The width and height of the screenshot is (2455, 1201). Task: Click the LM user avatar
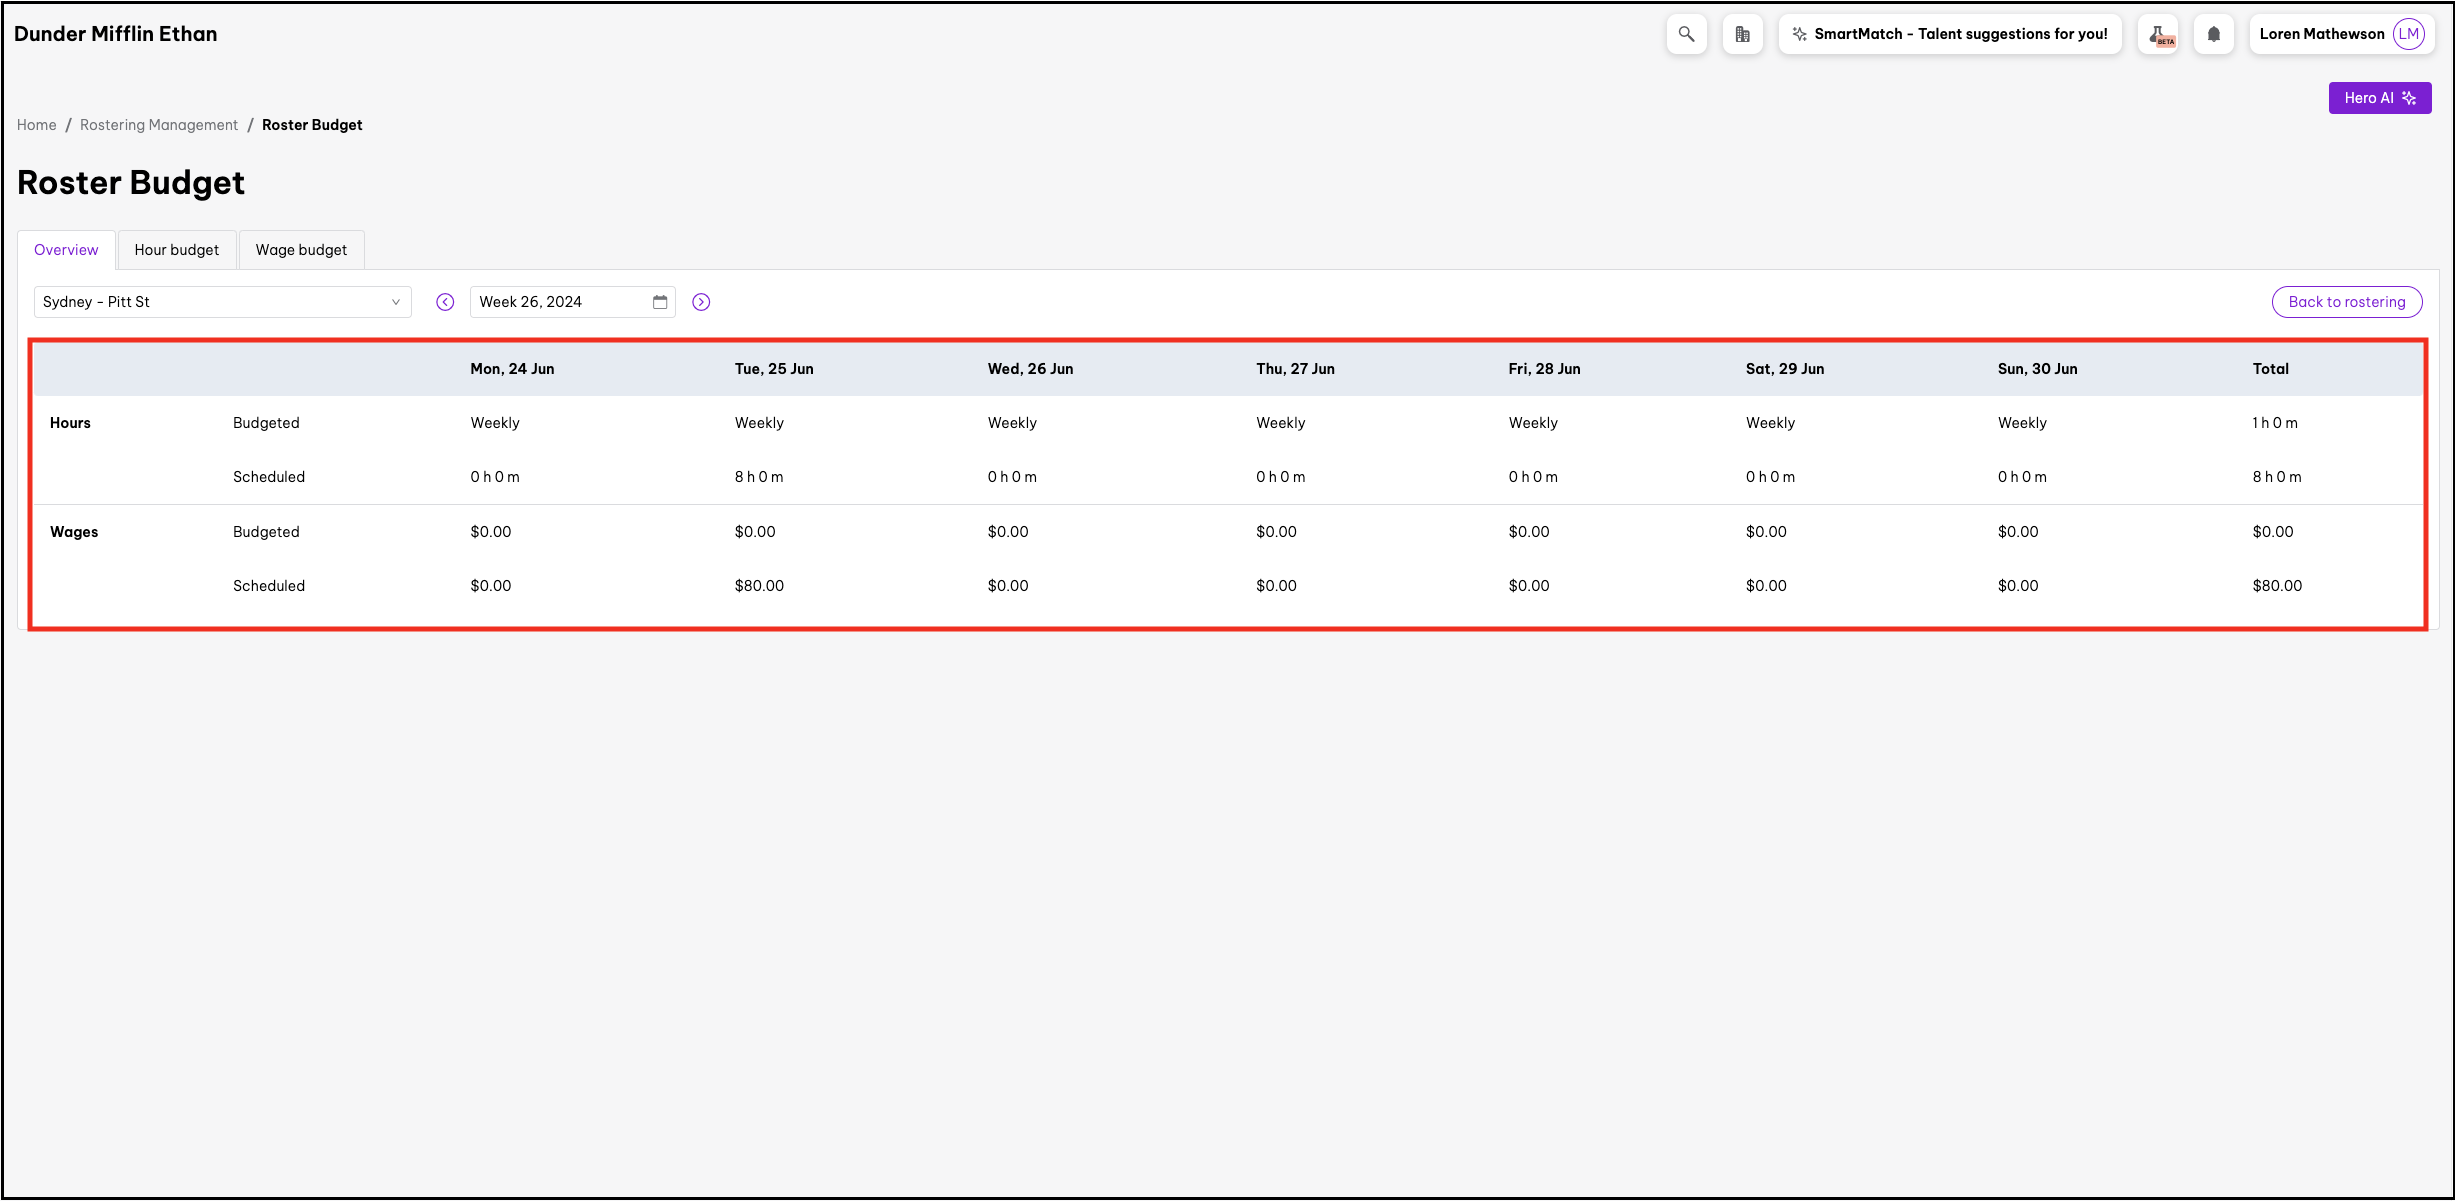tap(2409, 34)
